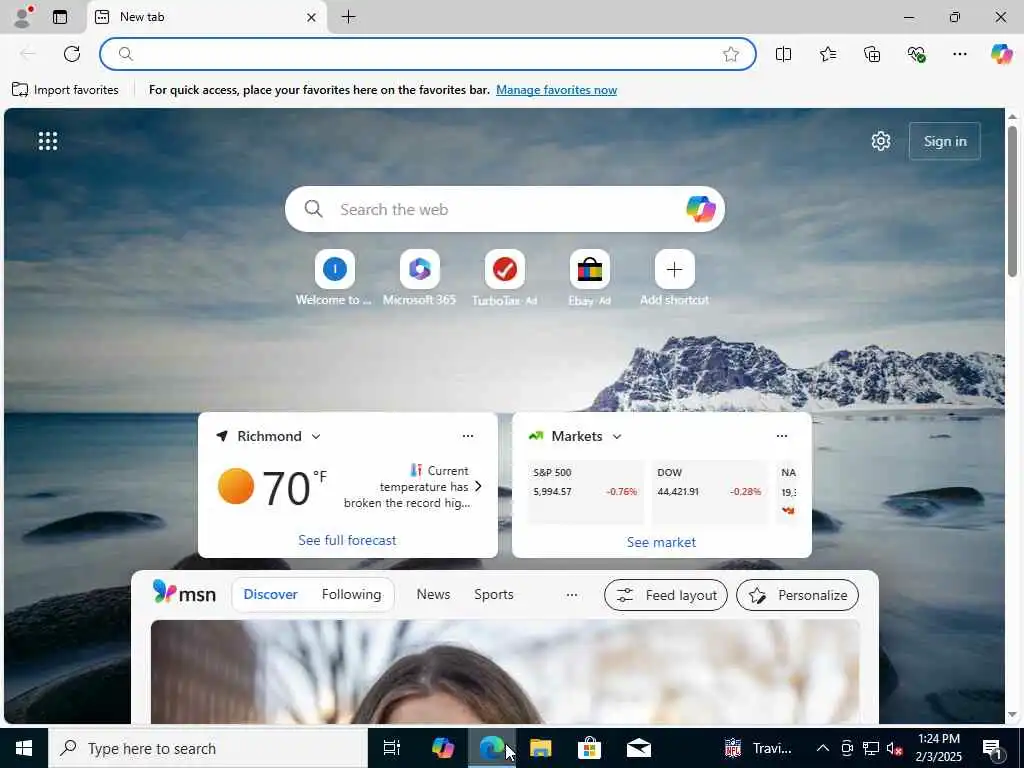This screenshot has height=768, width=1024.
Task: Open Copilot icon in search box
Action: 701,209
